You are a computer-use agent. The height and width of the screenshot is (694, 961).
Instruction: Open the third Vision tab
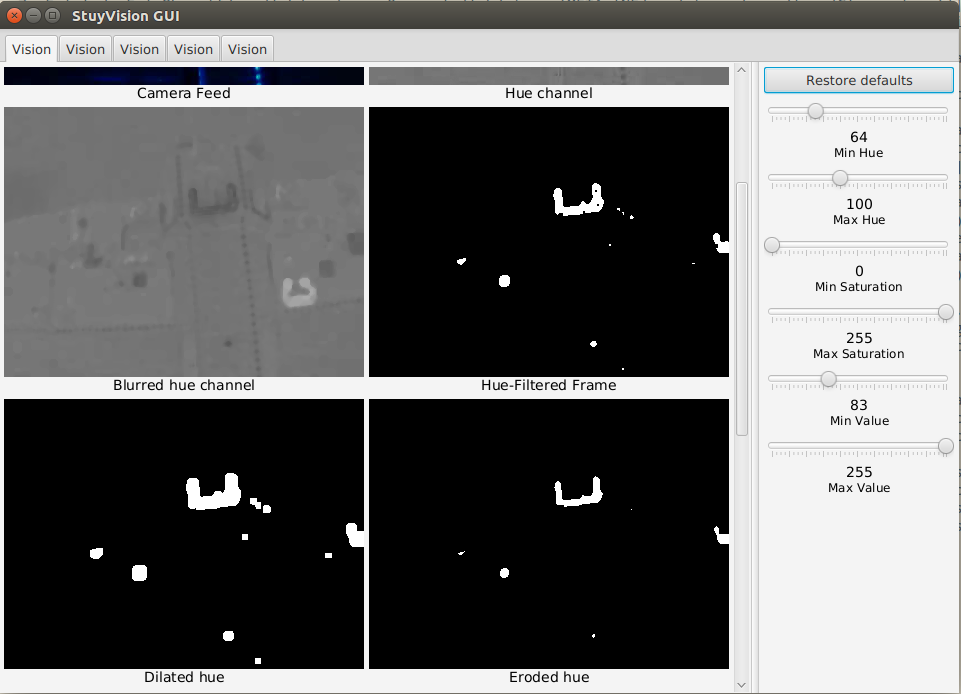[139, 49]
